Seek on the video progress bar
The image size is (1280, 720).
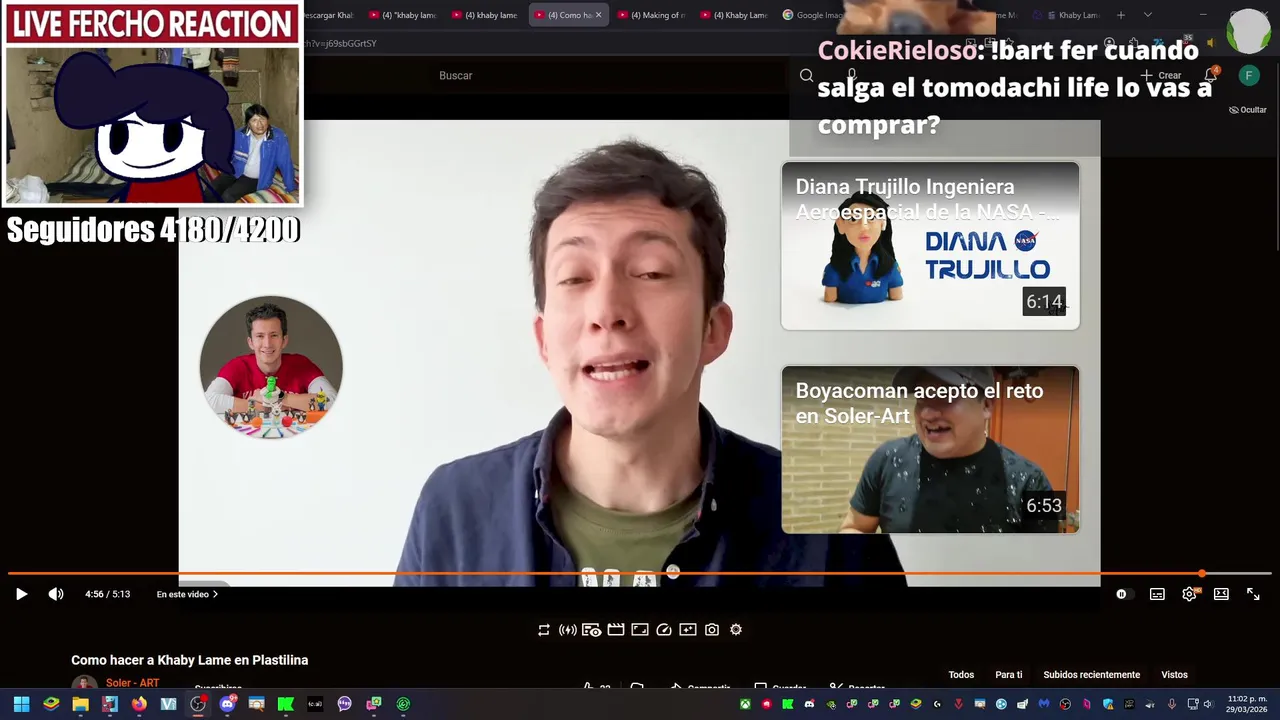[640, 574]
